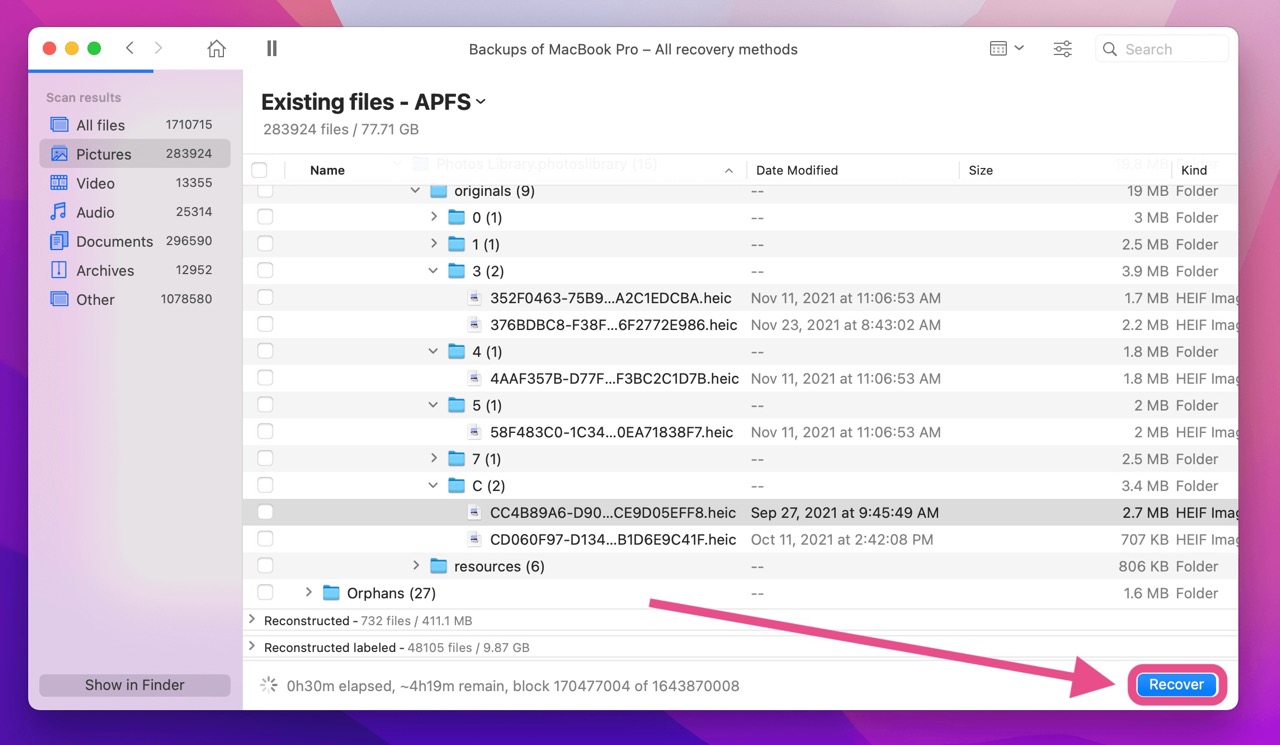Click the Orphans folder icon
This screenshot has width=1280, height=745.
click(x=331, y=593)
